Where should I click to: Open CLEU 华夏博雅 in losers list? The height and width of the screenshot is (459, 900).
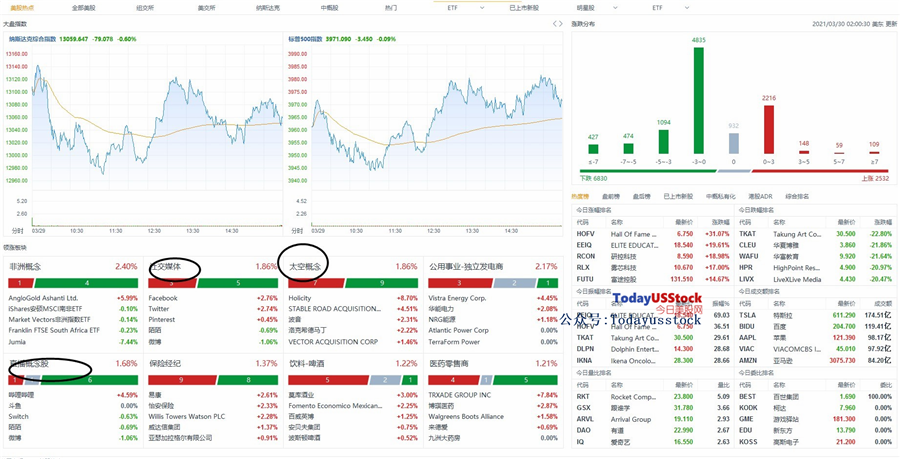816,245
